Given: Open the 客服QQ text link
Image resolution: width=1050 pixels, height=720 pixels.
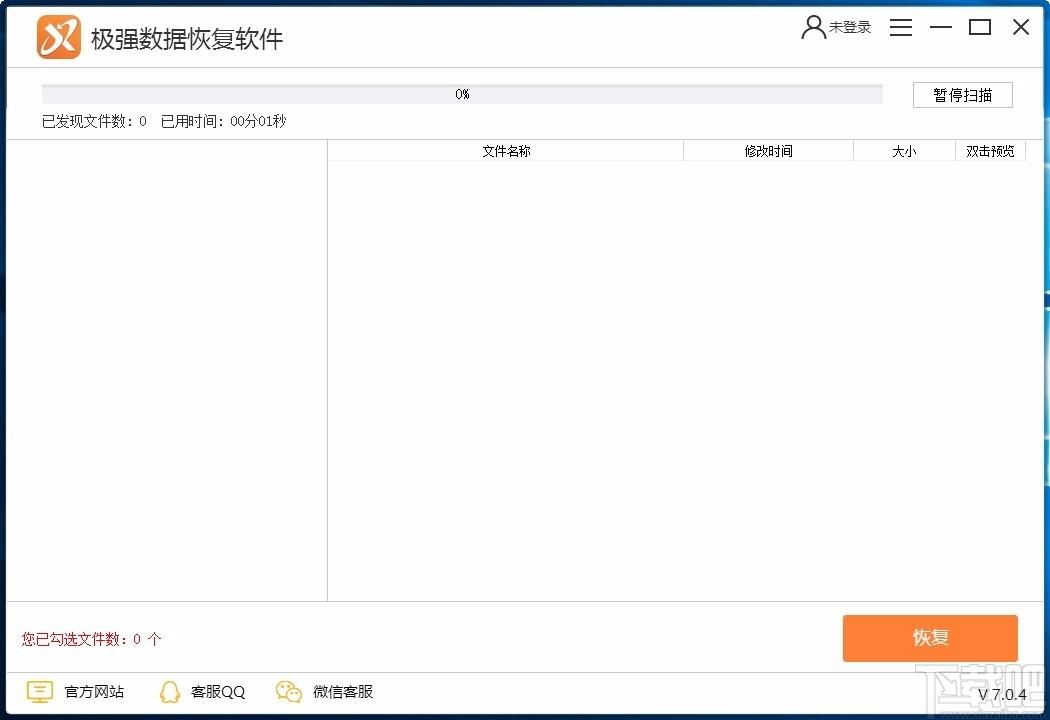Looking at the screenshot, I should [218, 692].
